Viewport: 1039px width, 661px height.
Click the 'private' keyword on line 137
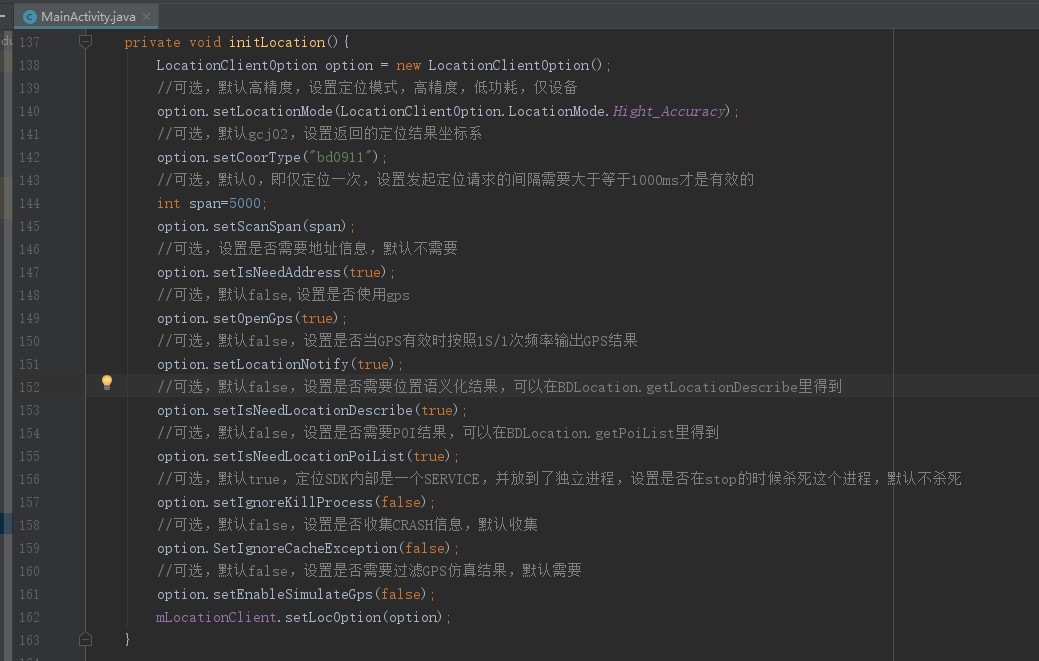152,42
